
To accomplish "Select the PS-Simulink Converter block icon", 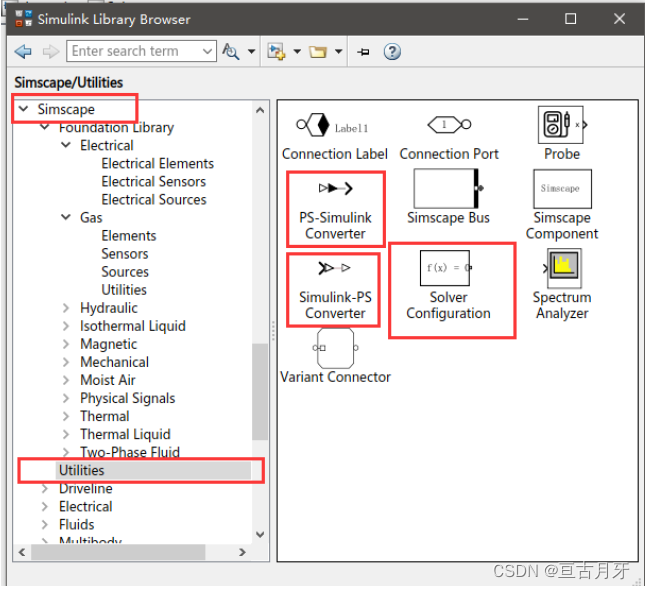I will pos(336,188).
